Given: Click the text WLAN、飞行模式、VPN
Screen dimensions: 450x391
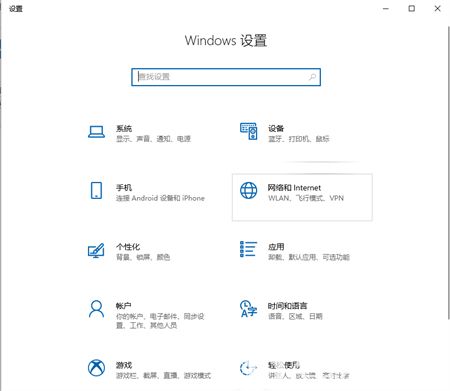Looking at the screenshot, I should (306, 198).
